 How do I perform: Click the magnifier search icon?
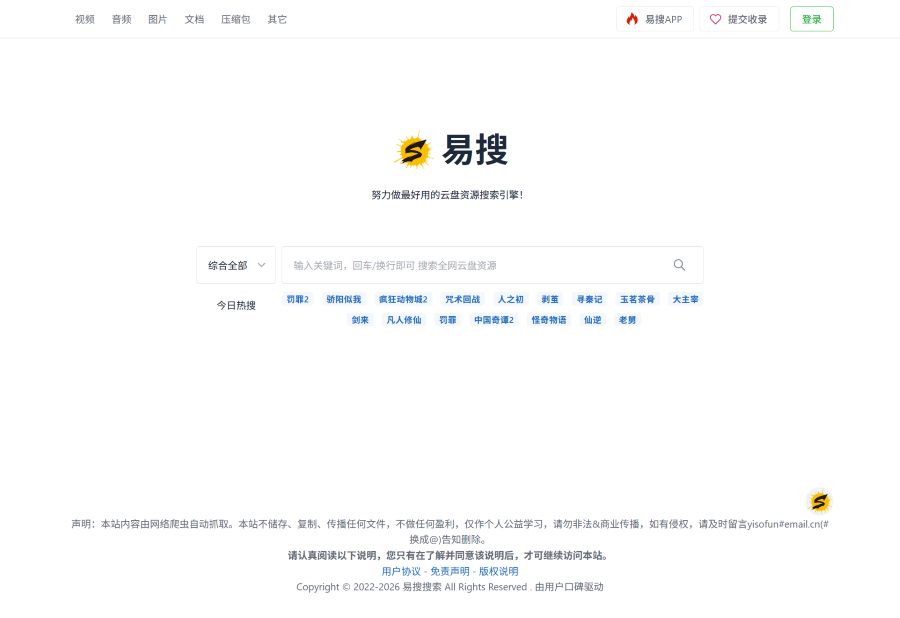[679, 265]
